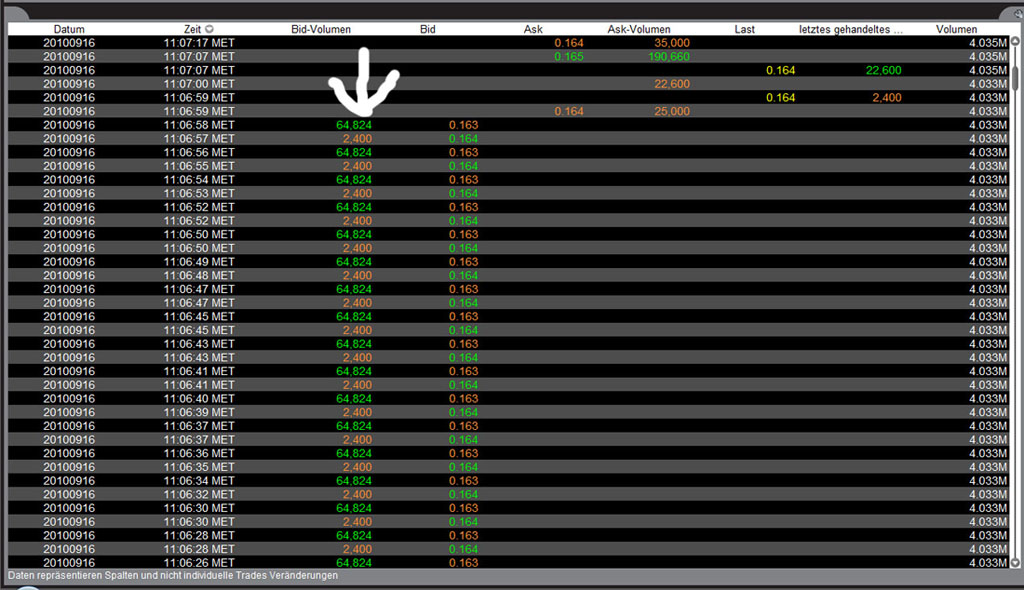The image size is (1024, 590).
Task: Click green 22,600 in the letztes gehandeltes column
Action: (884, 71)
